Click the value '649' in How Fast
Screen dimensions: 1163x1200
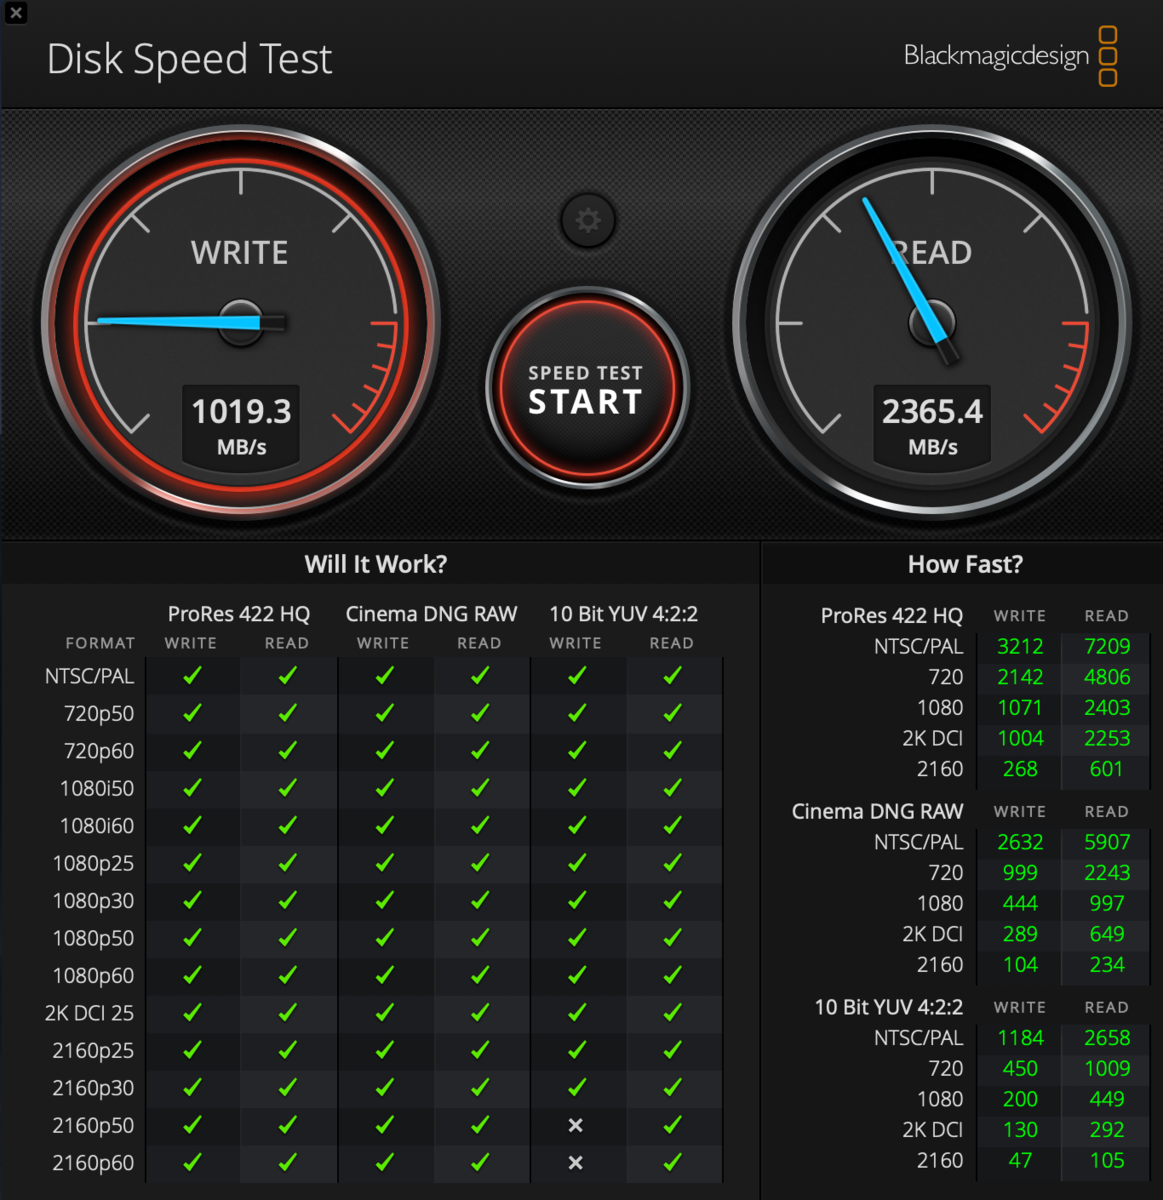tap(1107, 934)
